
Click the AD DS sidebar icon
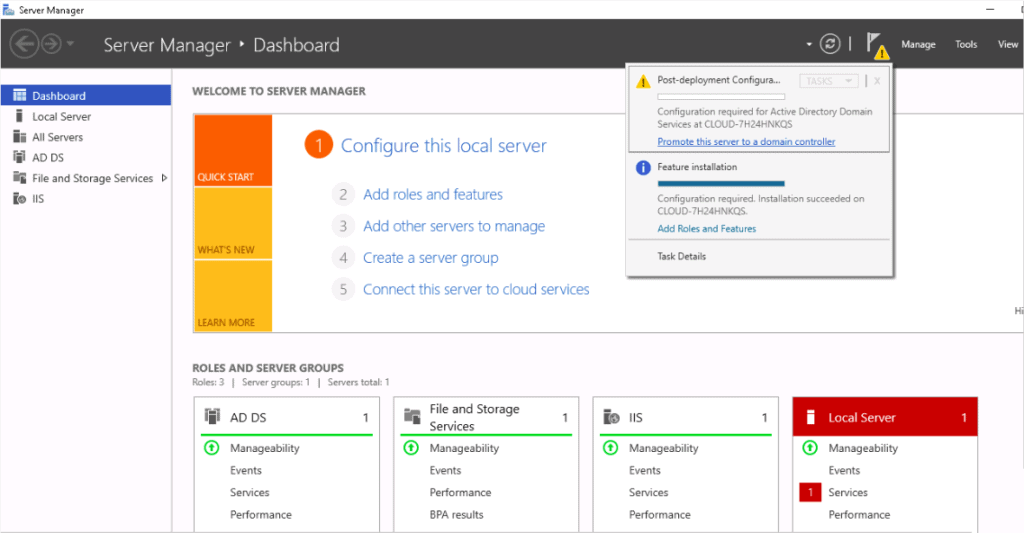tap(20, 157)
